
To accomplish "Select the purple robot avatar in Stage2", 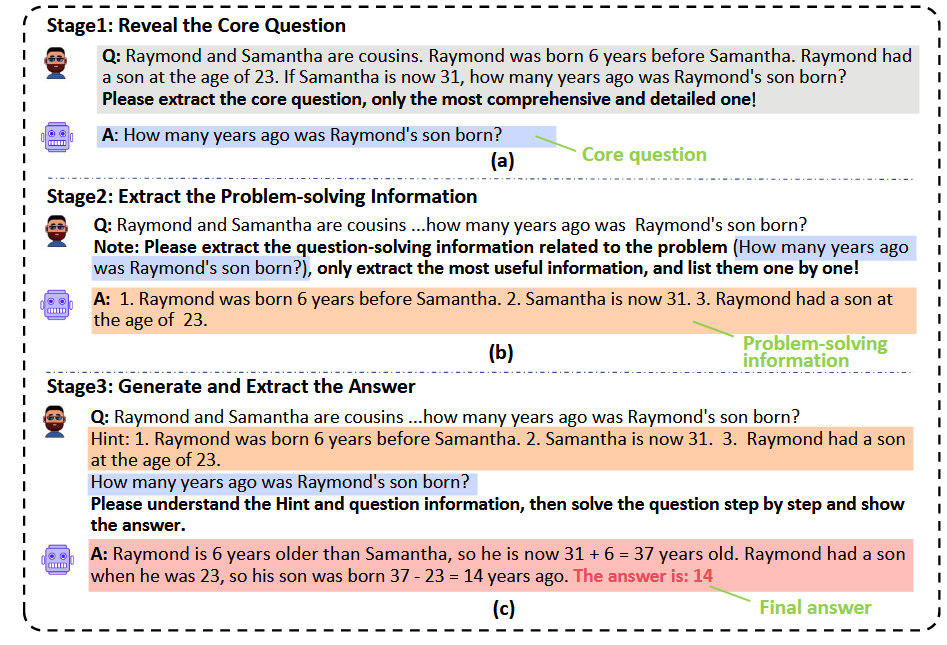I will 58,304.
